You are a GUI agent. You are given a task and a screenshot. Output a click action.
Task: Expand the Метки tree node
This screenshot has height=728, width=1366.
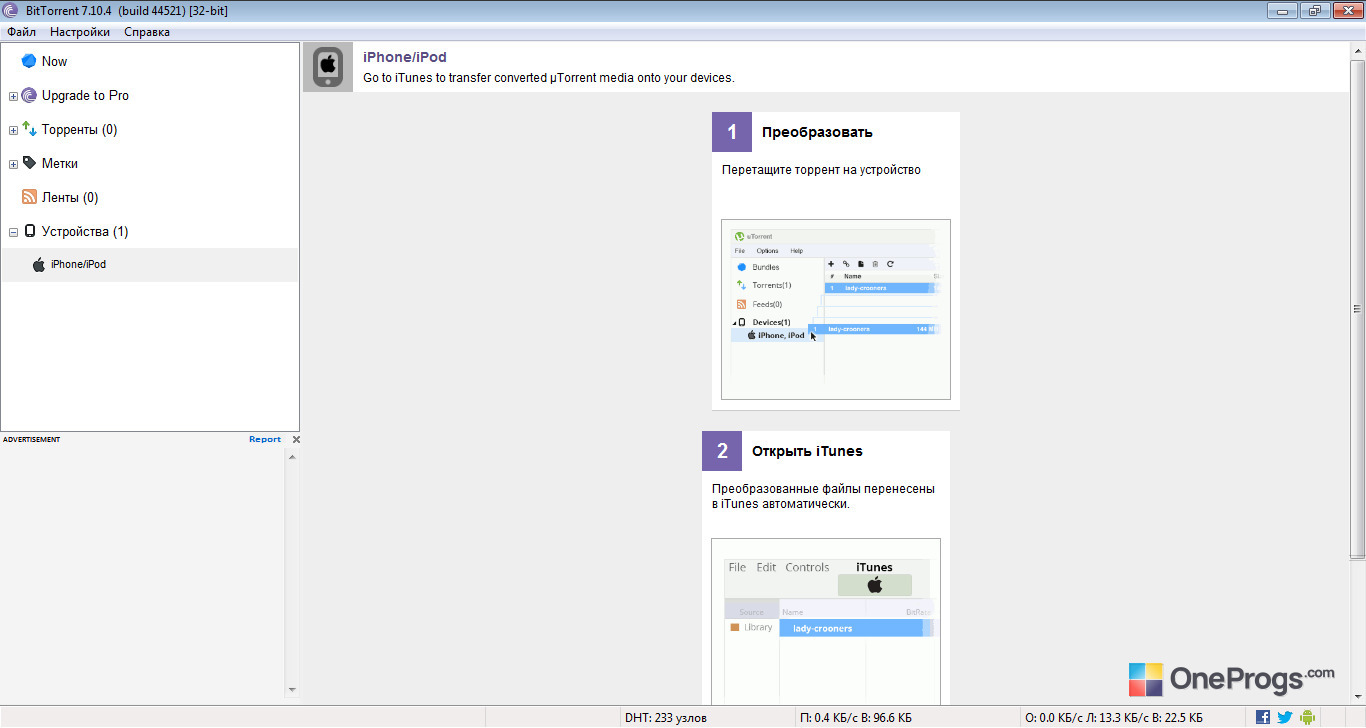click(13, 165)
